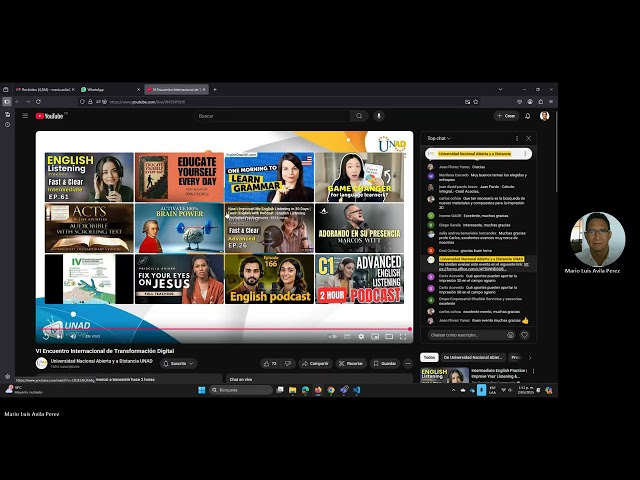
Task: Click the search magnifier button in YouTube
Action: click(359, 116)
